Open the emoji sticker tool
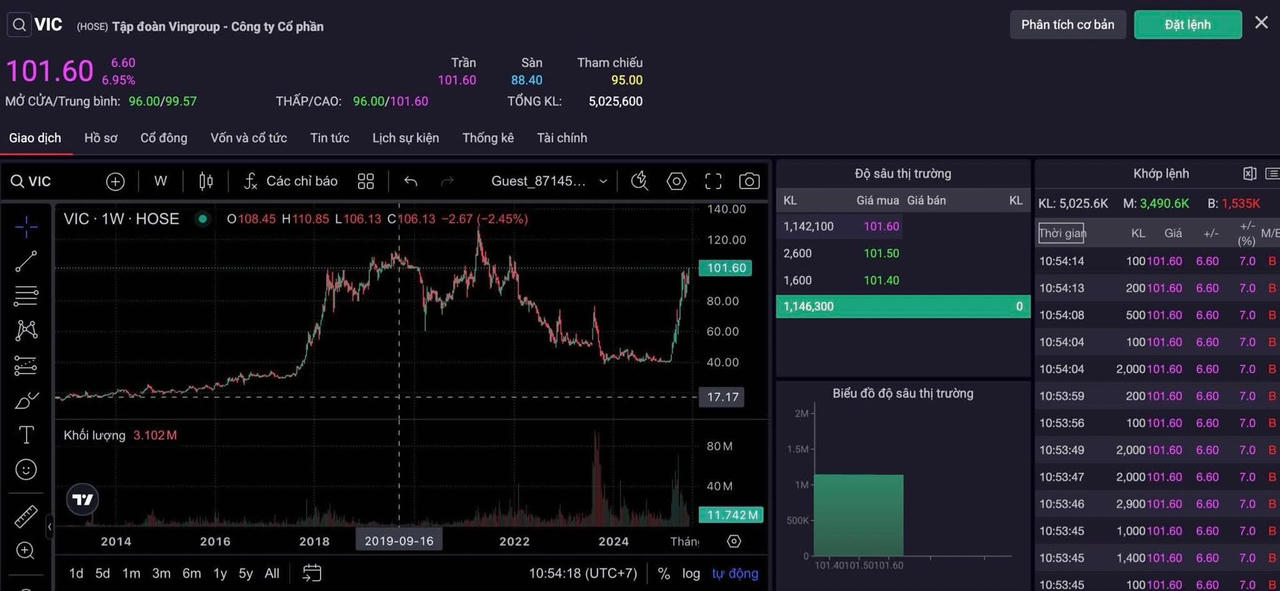The image size is (1280, 591). (26, 469)
